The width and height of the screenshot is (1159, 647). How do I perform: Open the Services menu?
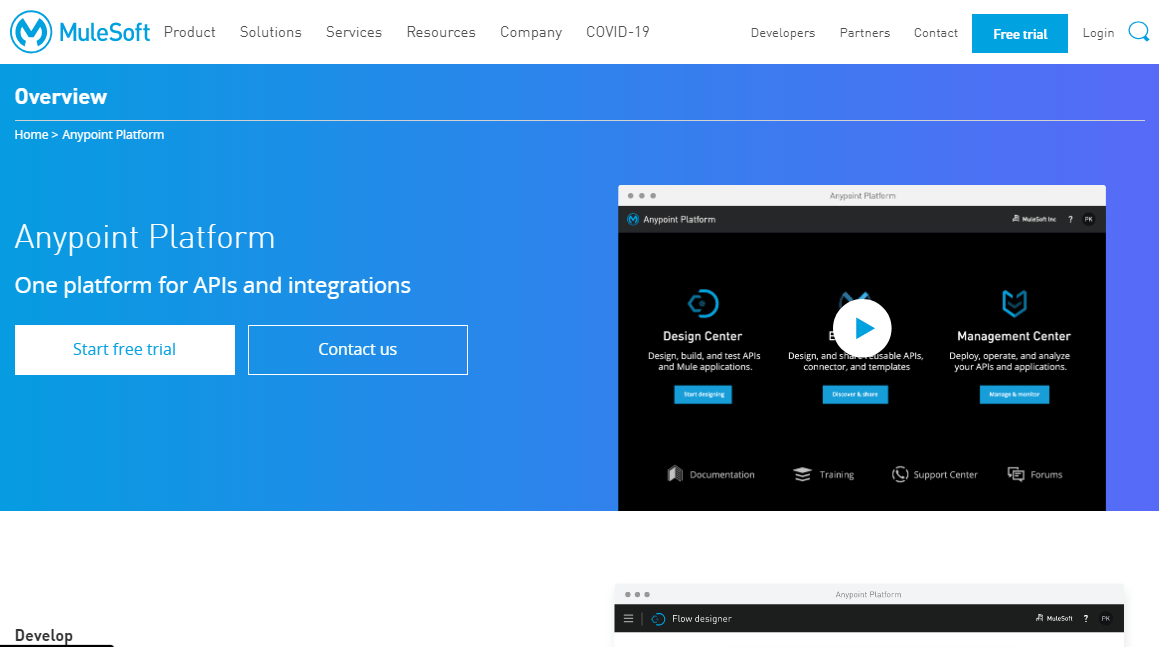354,33
